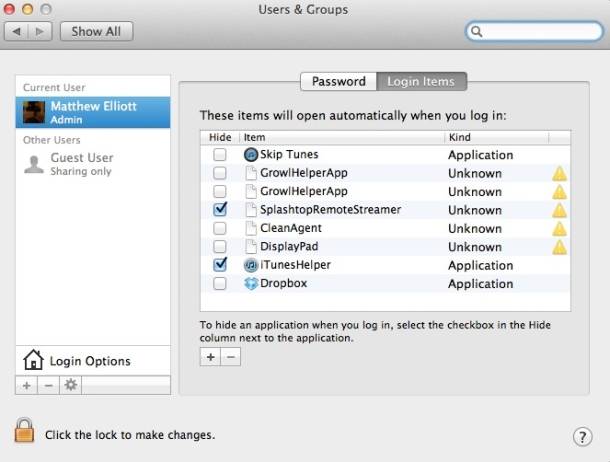Select the iTunesHelper item name
This screenshot has width=610, height=462.
(x=295, y=265)
